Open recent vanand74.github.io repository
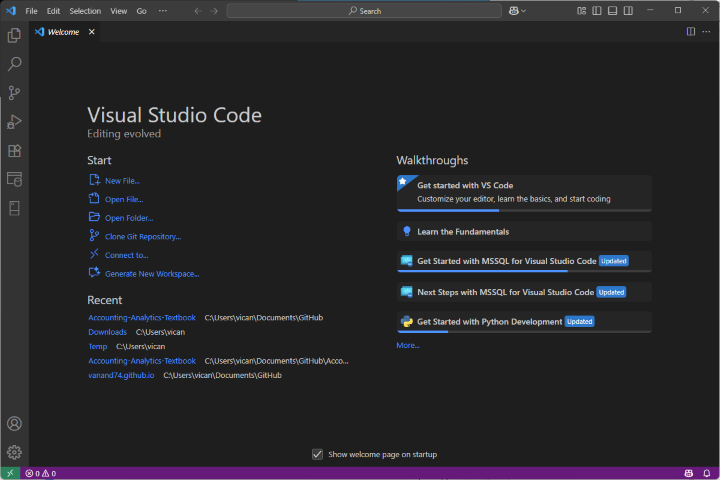 [x=121, y=375]
